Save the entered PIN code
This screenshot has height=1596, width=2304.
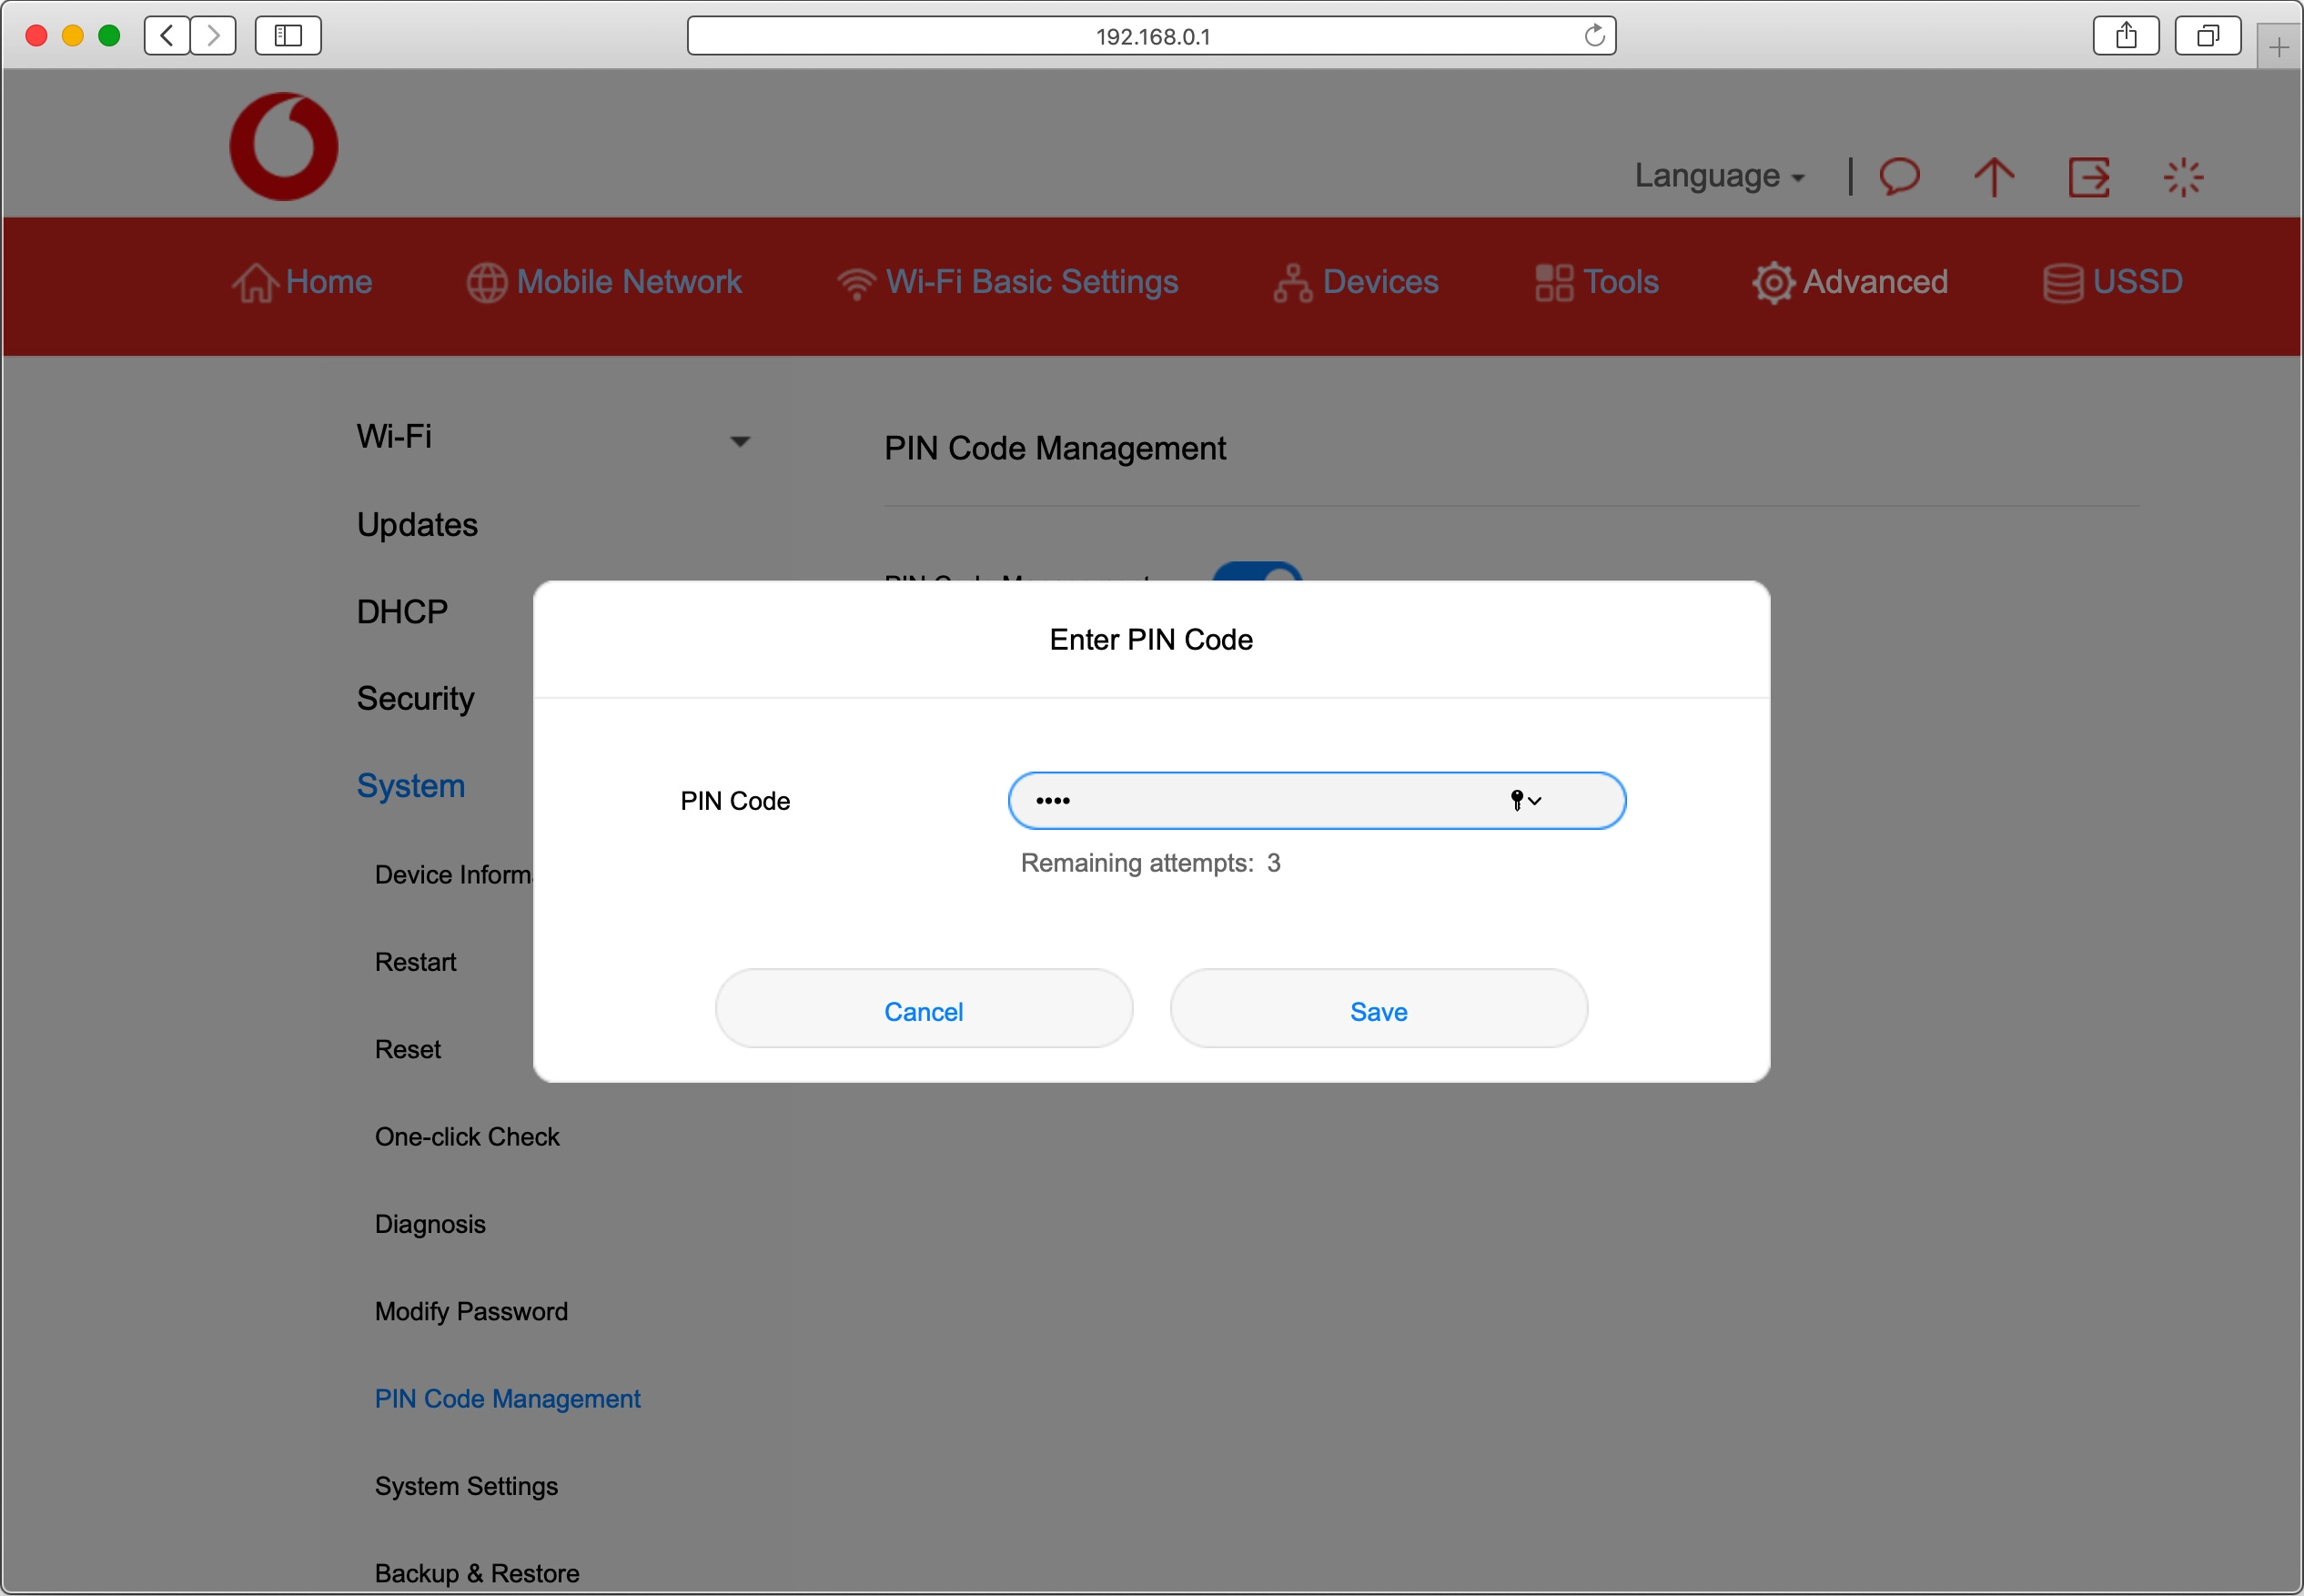(x=1377, y=1010)
